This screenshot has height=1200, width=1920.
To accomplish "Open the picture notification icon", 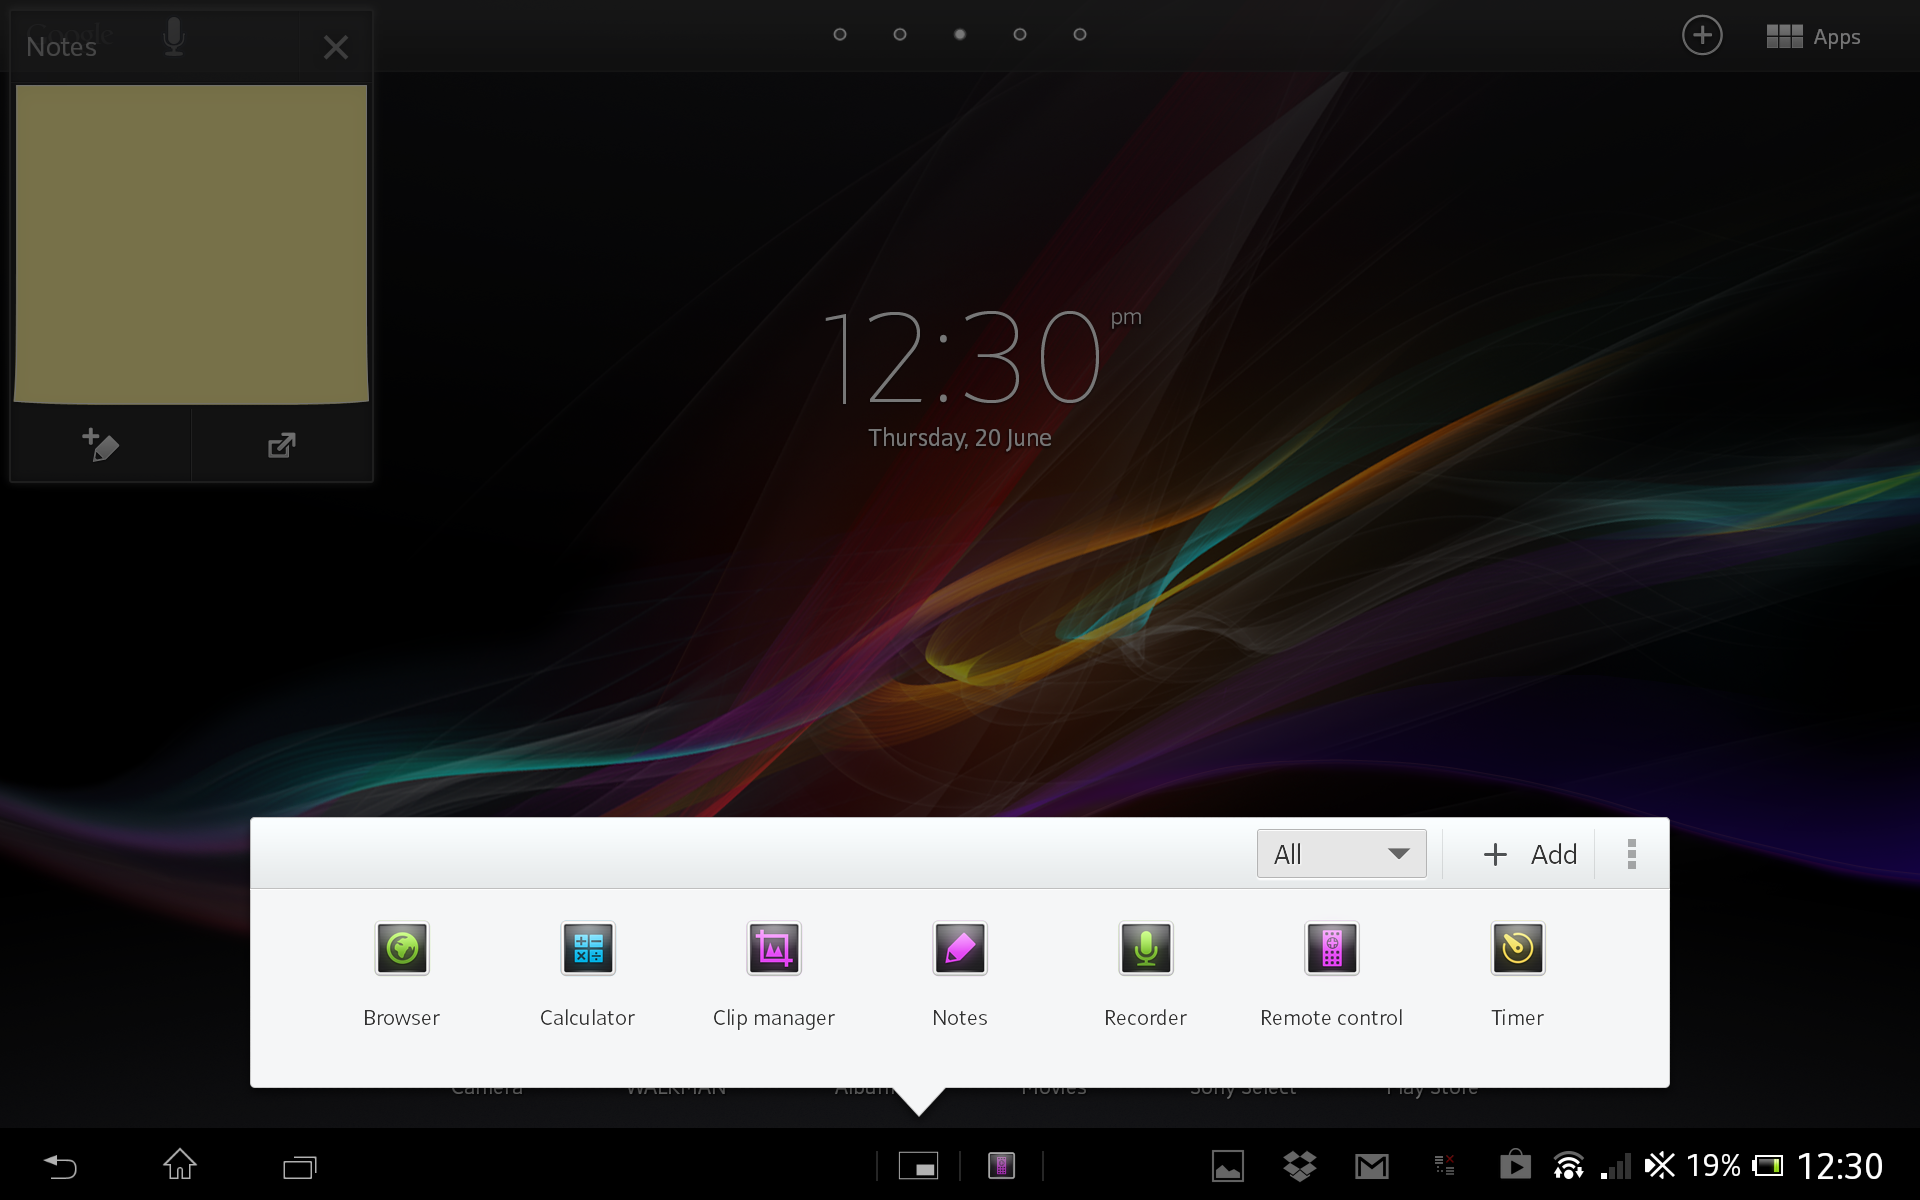I will (1228, 1166).
